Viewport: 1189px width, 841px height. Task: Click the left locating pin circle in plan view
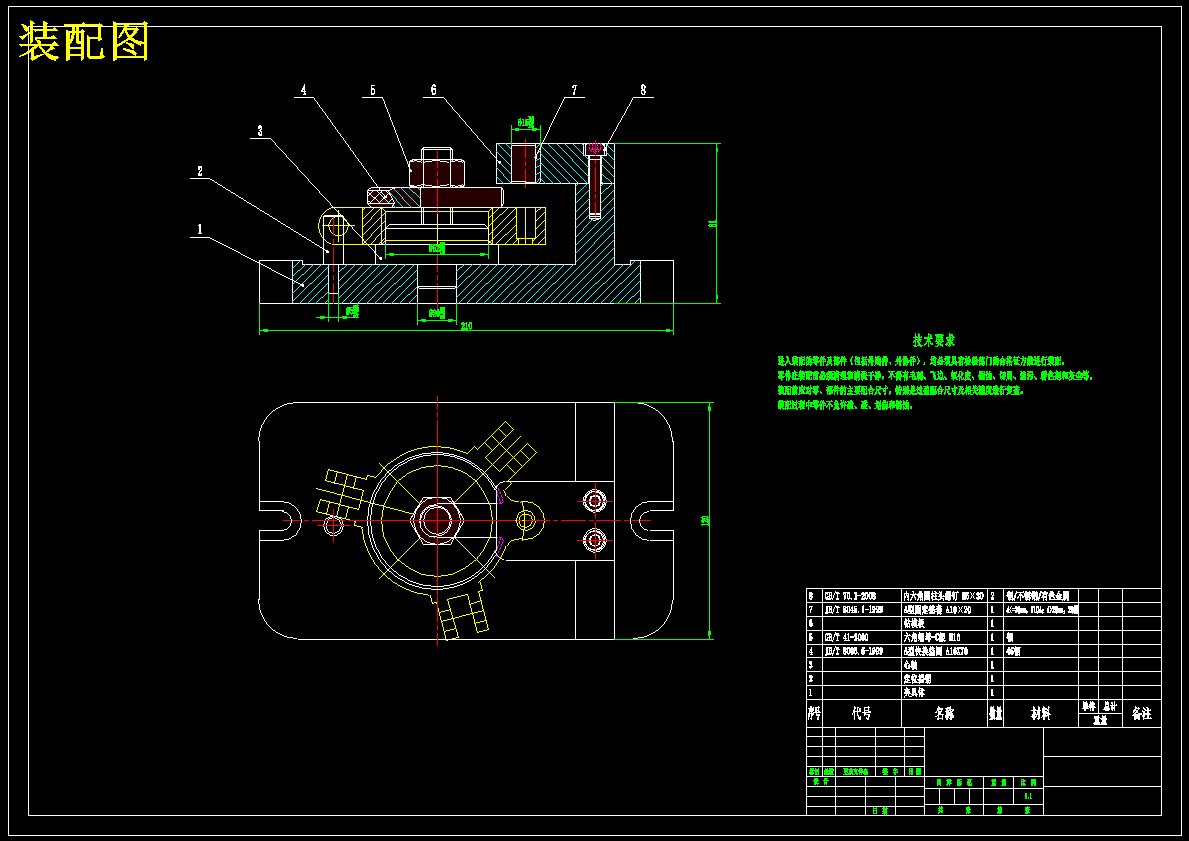pos(333,524)
